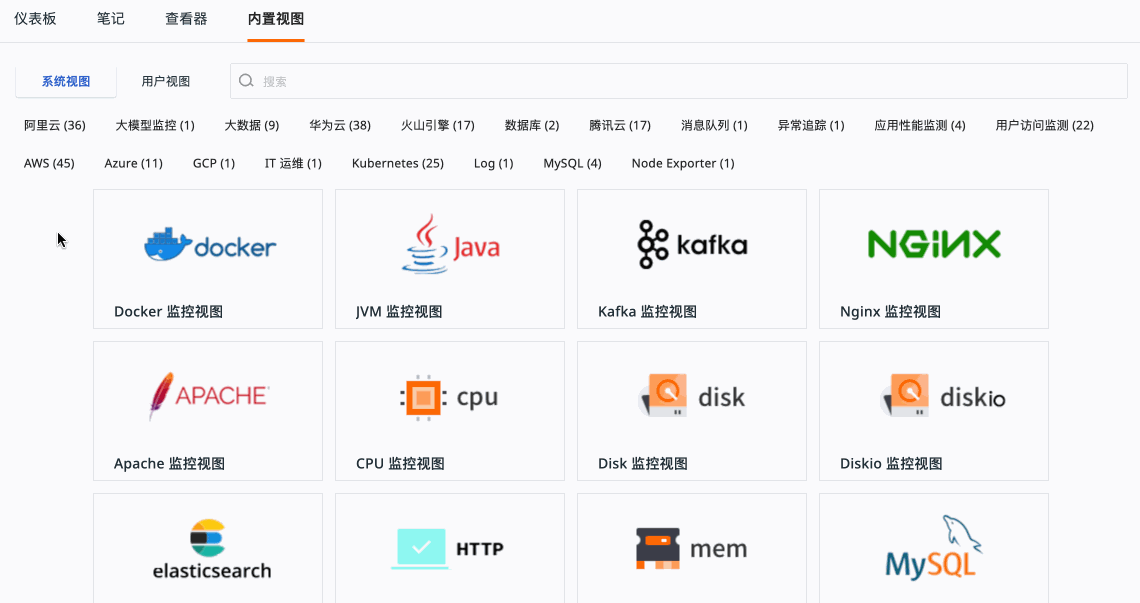Filter views by AWS (45)
1140x603 pixels.
(49, 163)
